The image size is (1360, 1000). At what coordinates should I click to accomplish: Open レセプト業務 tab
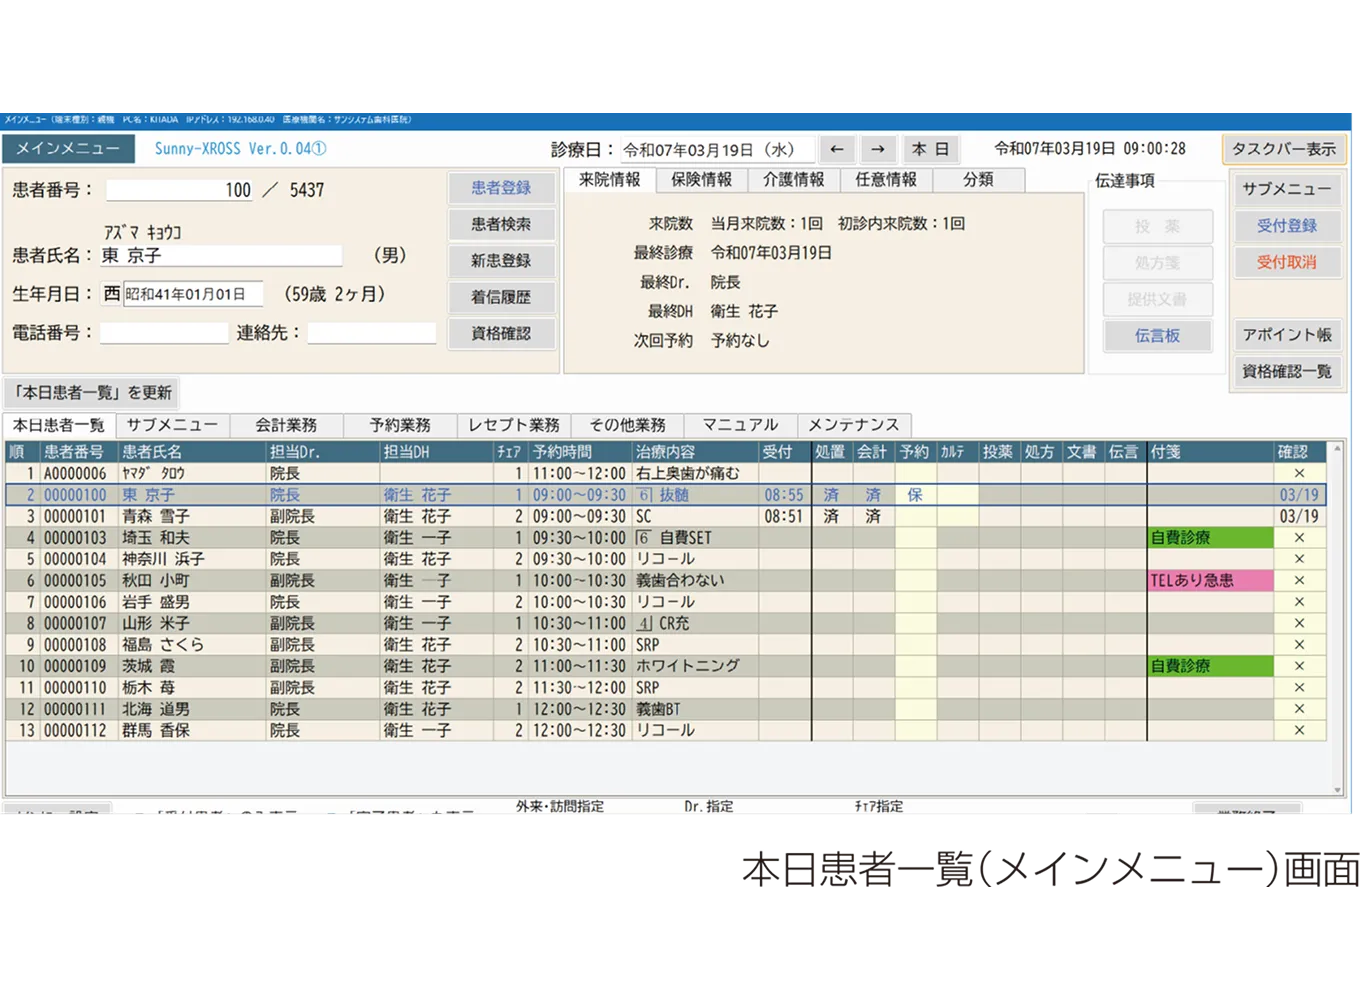tap(514, 425)
